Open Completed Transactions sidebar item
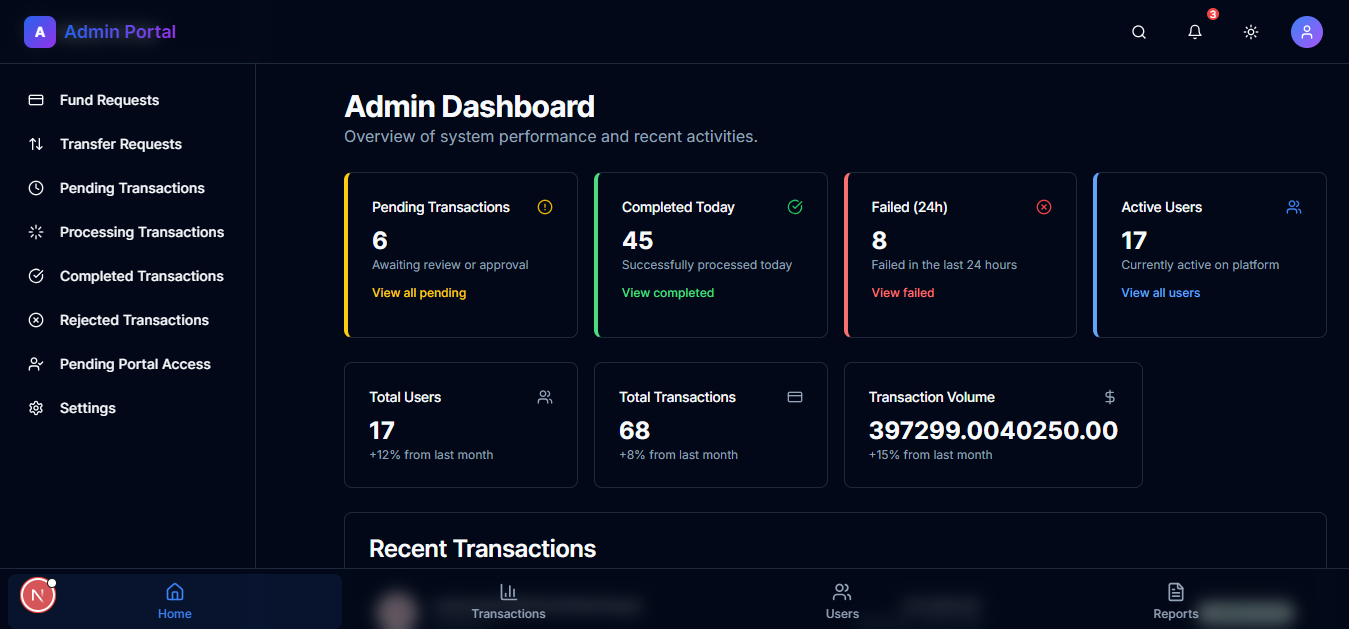This screenshot has width=1349, height=629. [127, 276]
